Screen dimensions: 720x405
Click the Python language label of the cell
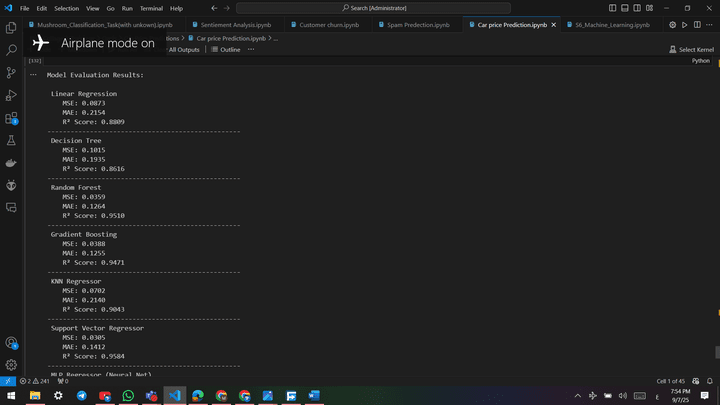701,61
